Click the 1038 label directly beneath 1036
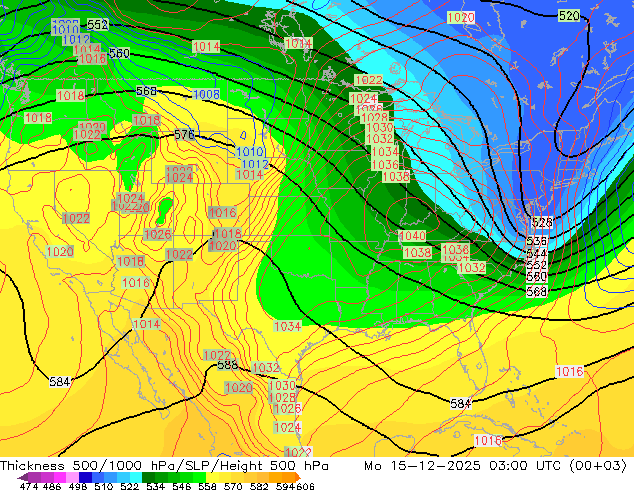Image resolution: width=634 pixels, height=490 pixels. click(x=396, y=176)
